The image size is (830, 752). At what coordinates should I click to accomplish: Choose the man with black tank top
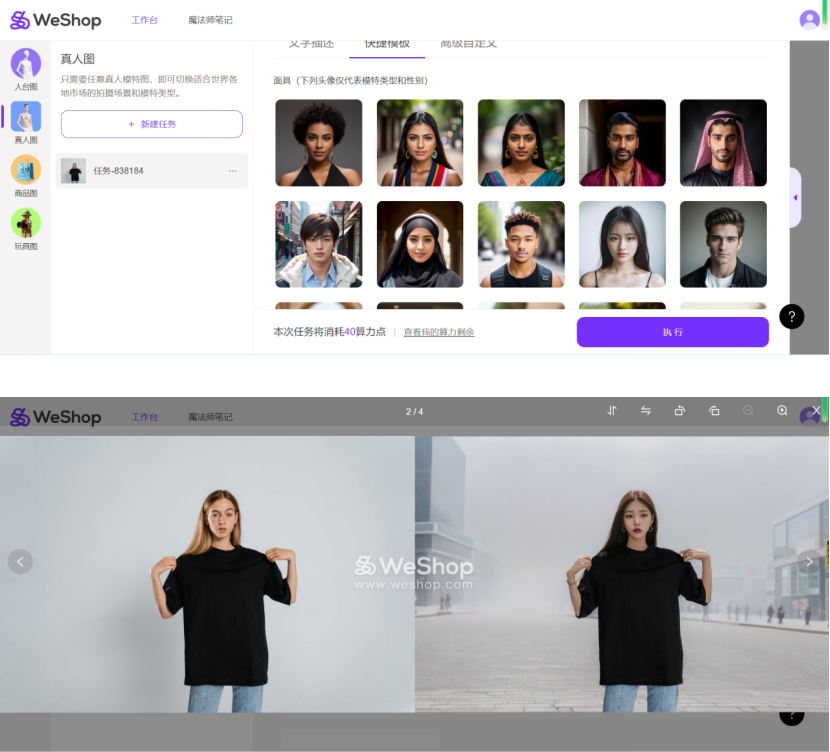point(521,244)
